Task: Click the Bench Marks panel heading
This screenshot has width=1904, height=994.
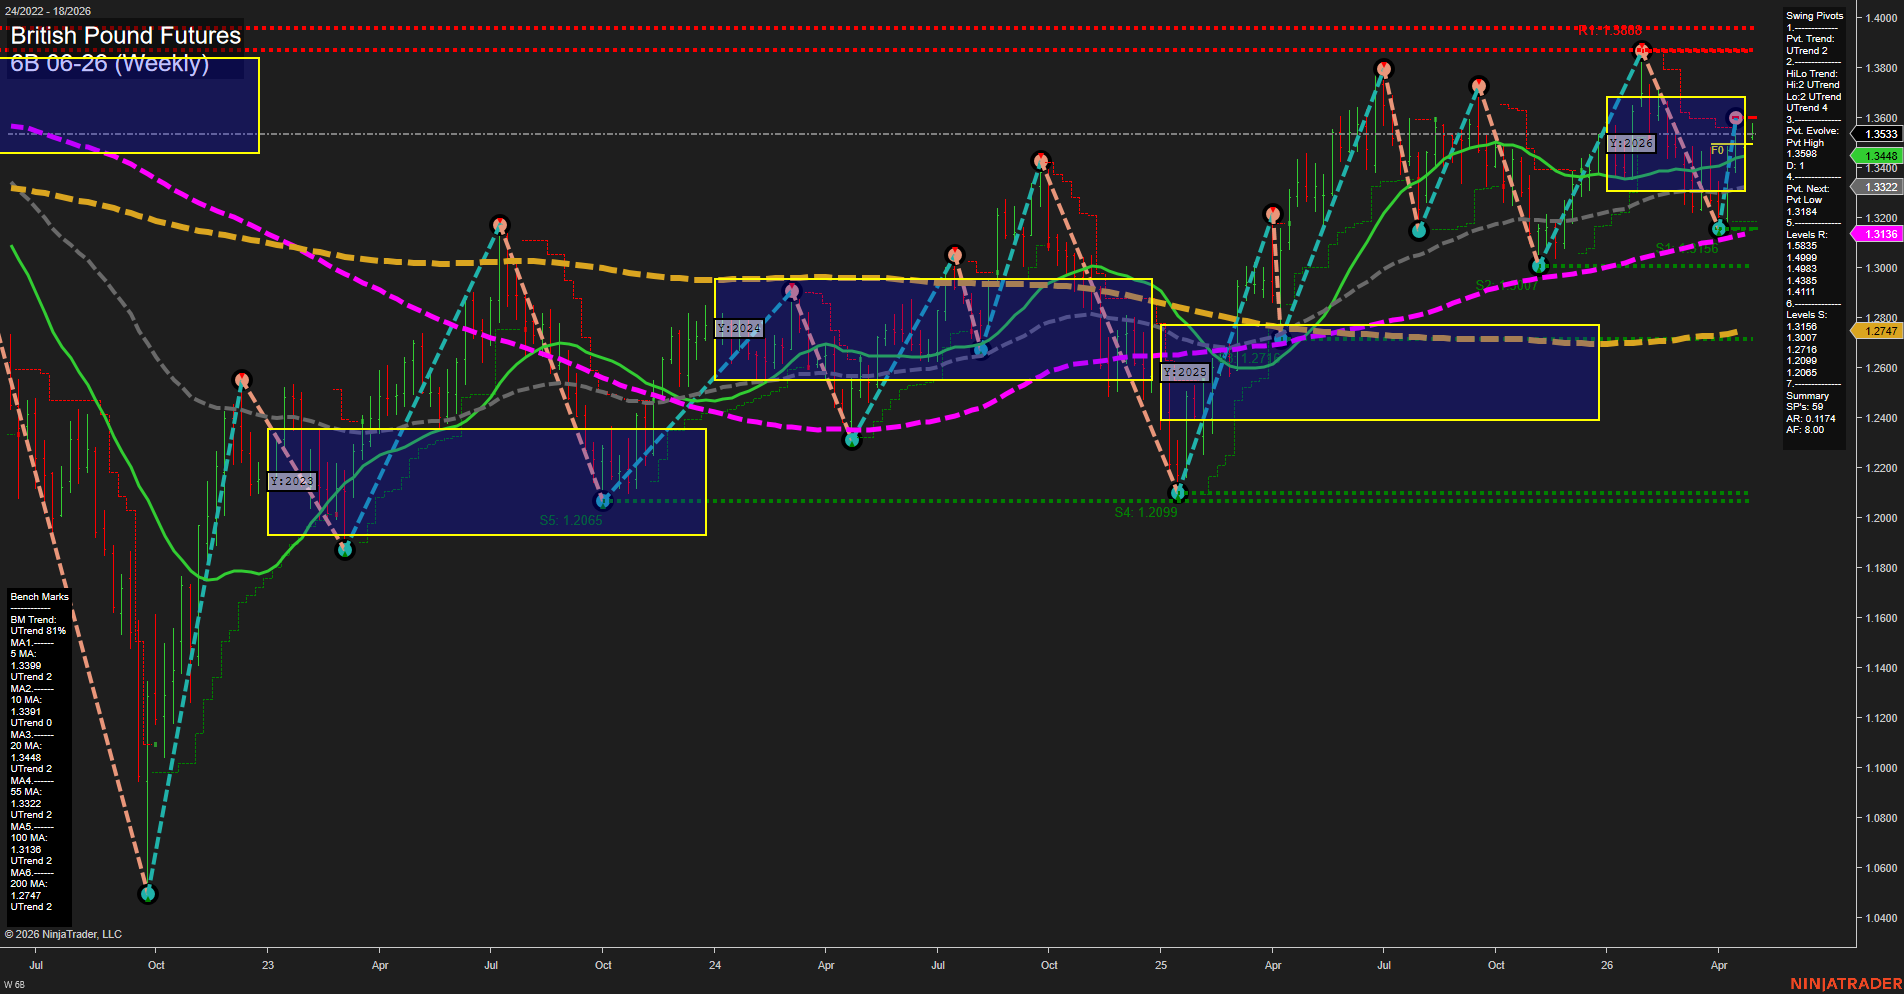Action: (x=39, y=597)
